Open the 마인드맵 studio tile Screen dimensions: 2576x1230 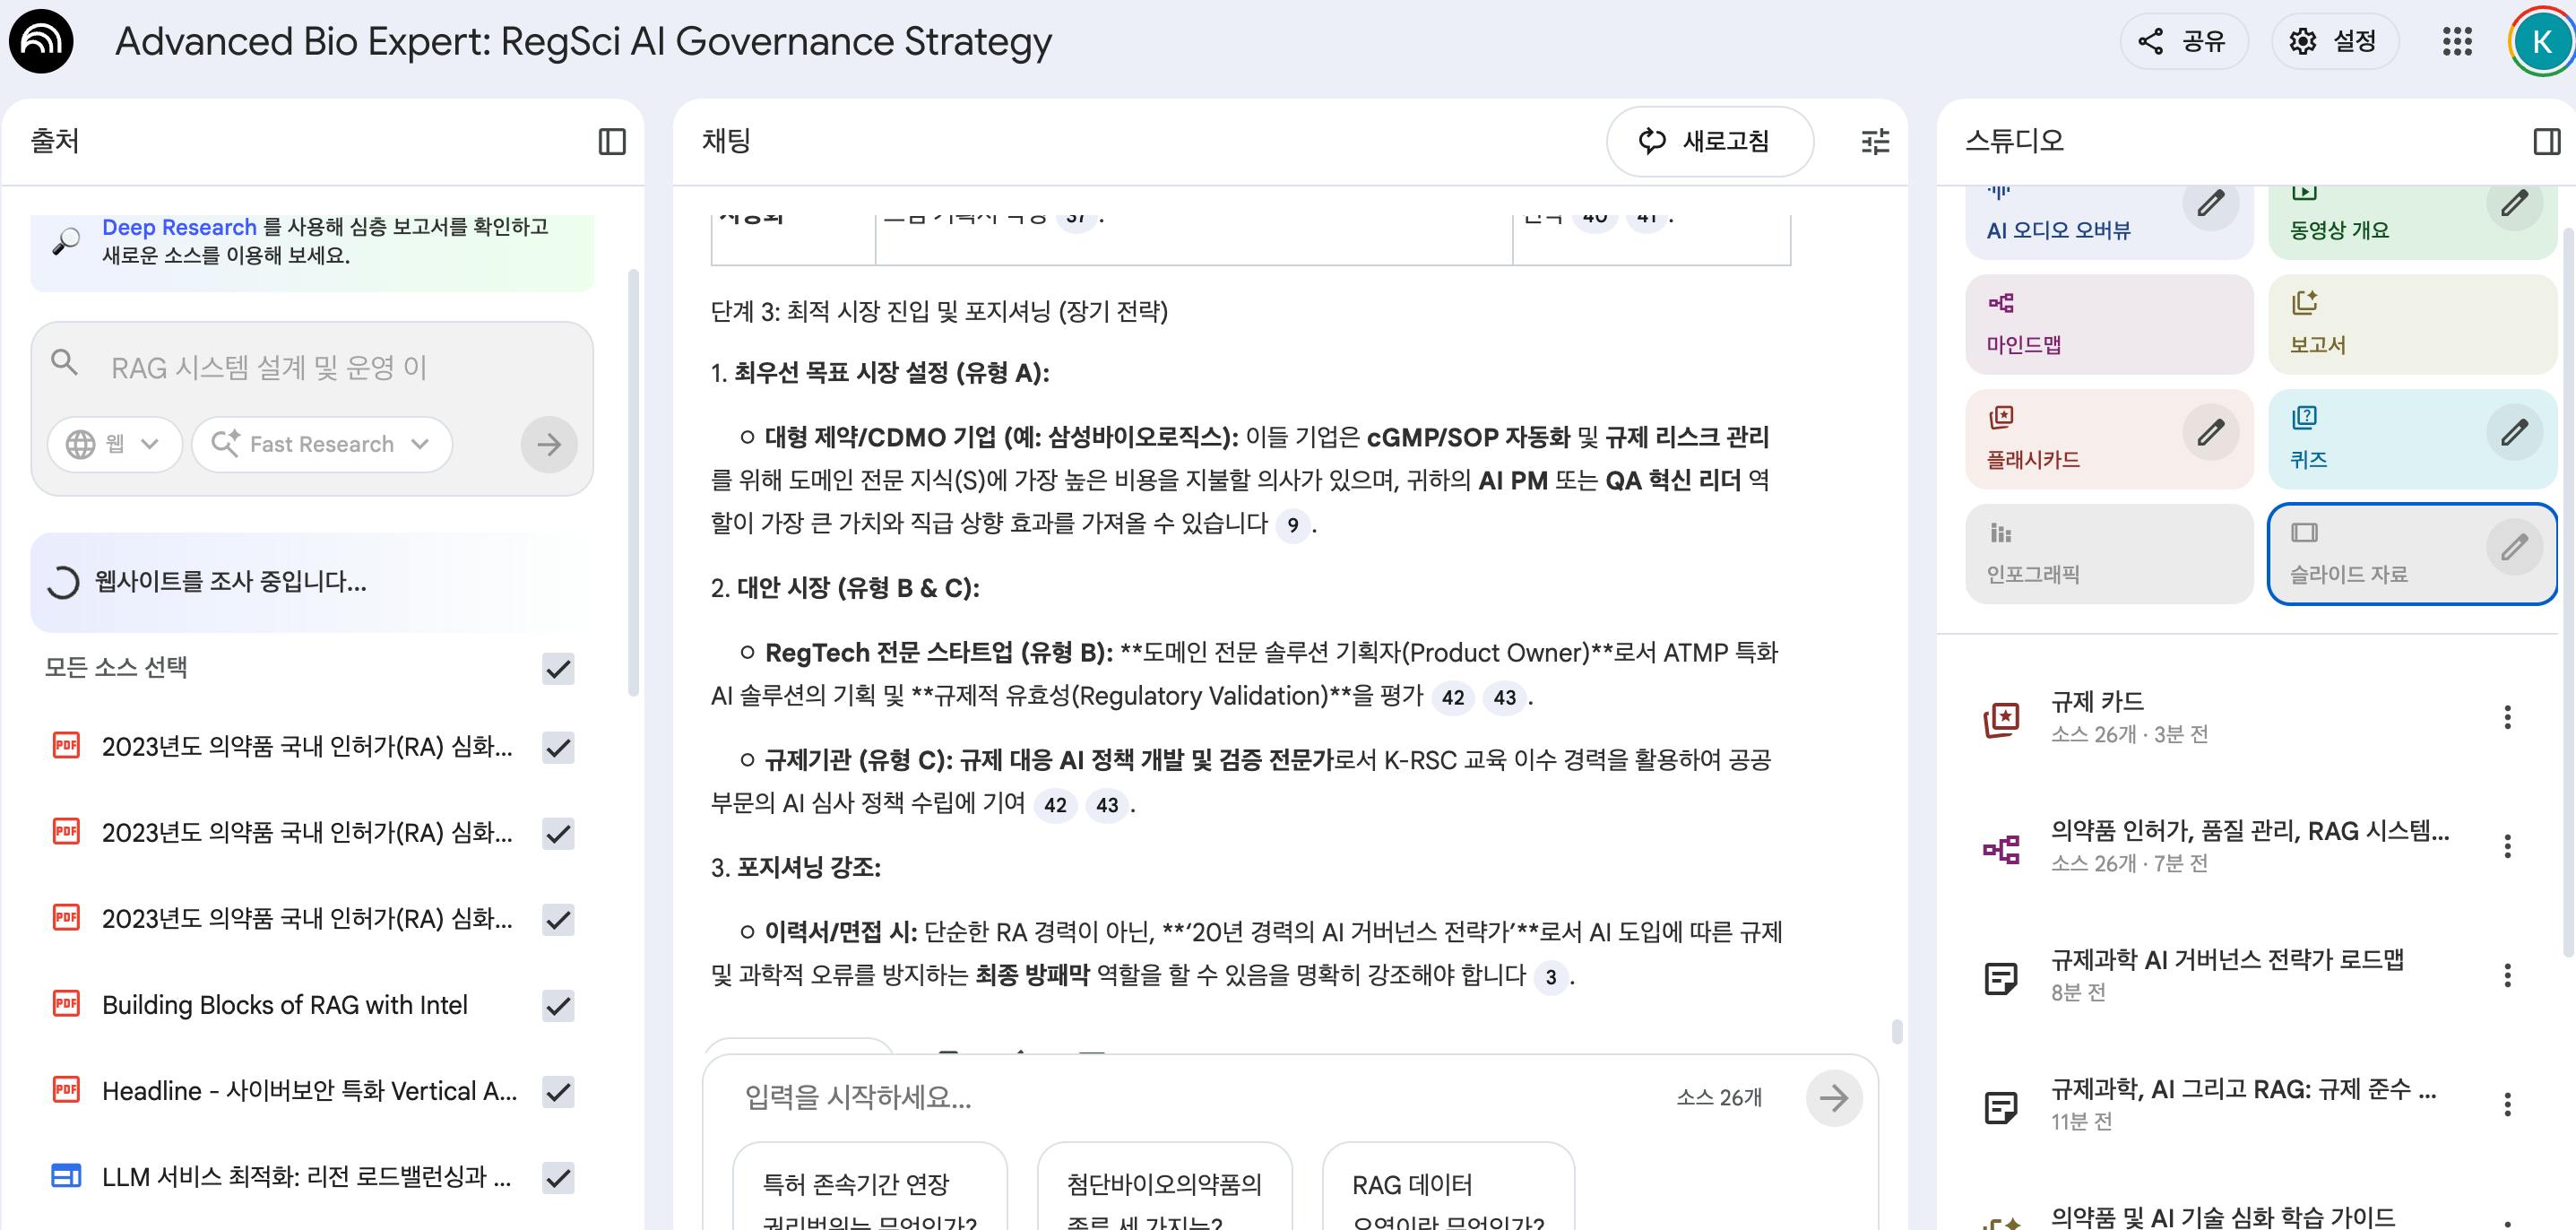point(2108,324)
